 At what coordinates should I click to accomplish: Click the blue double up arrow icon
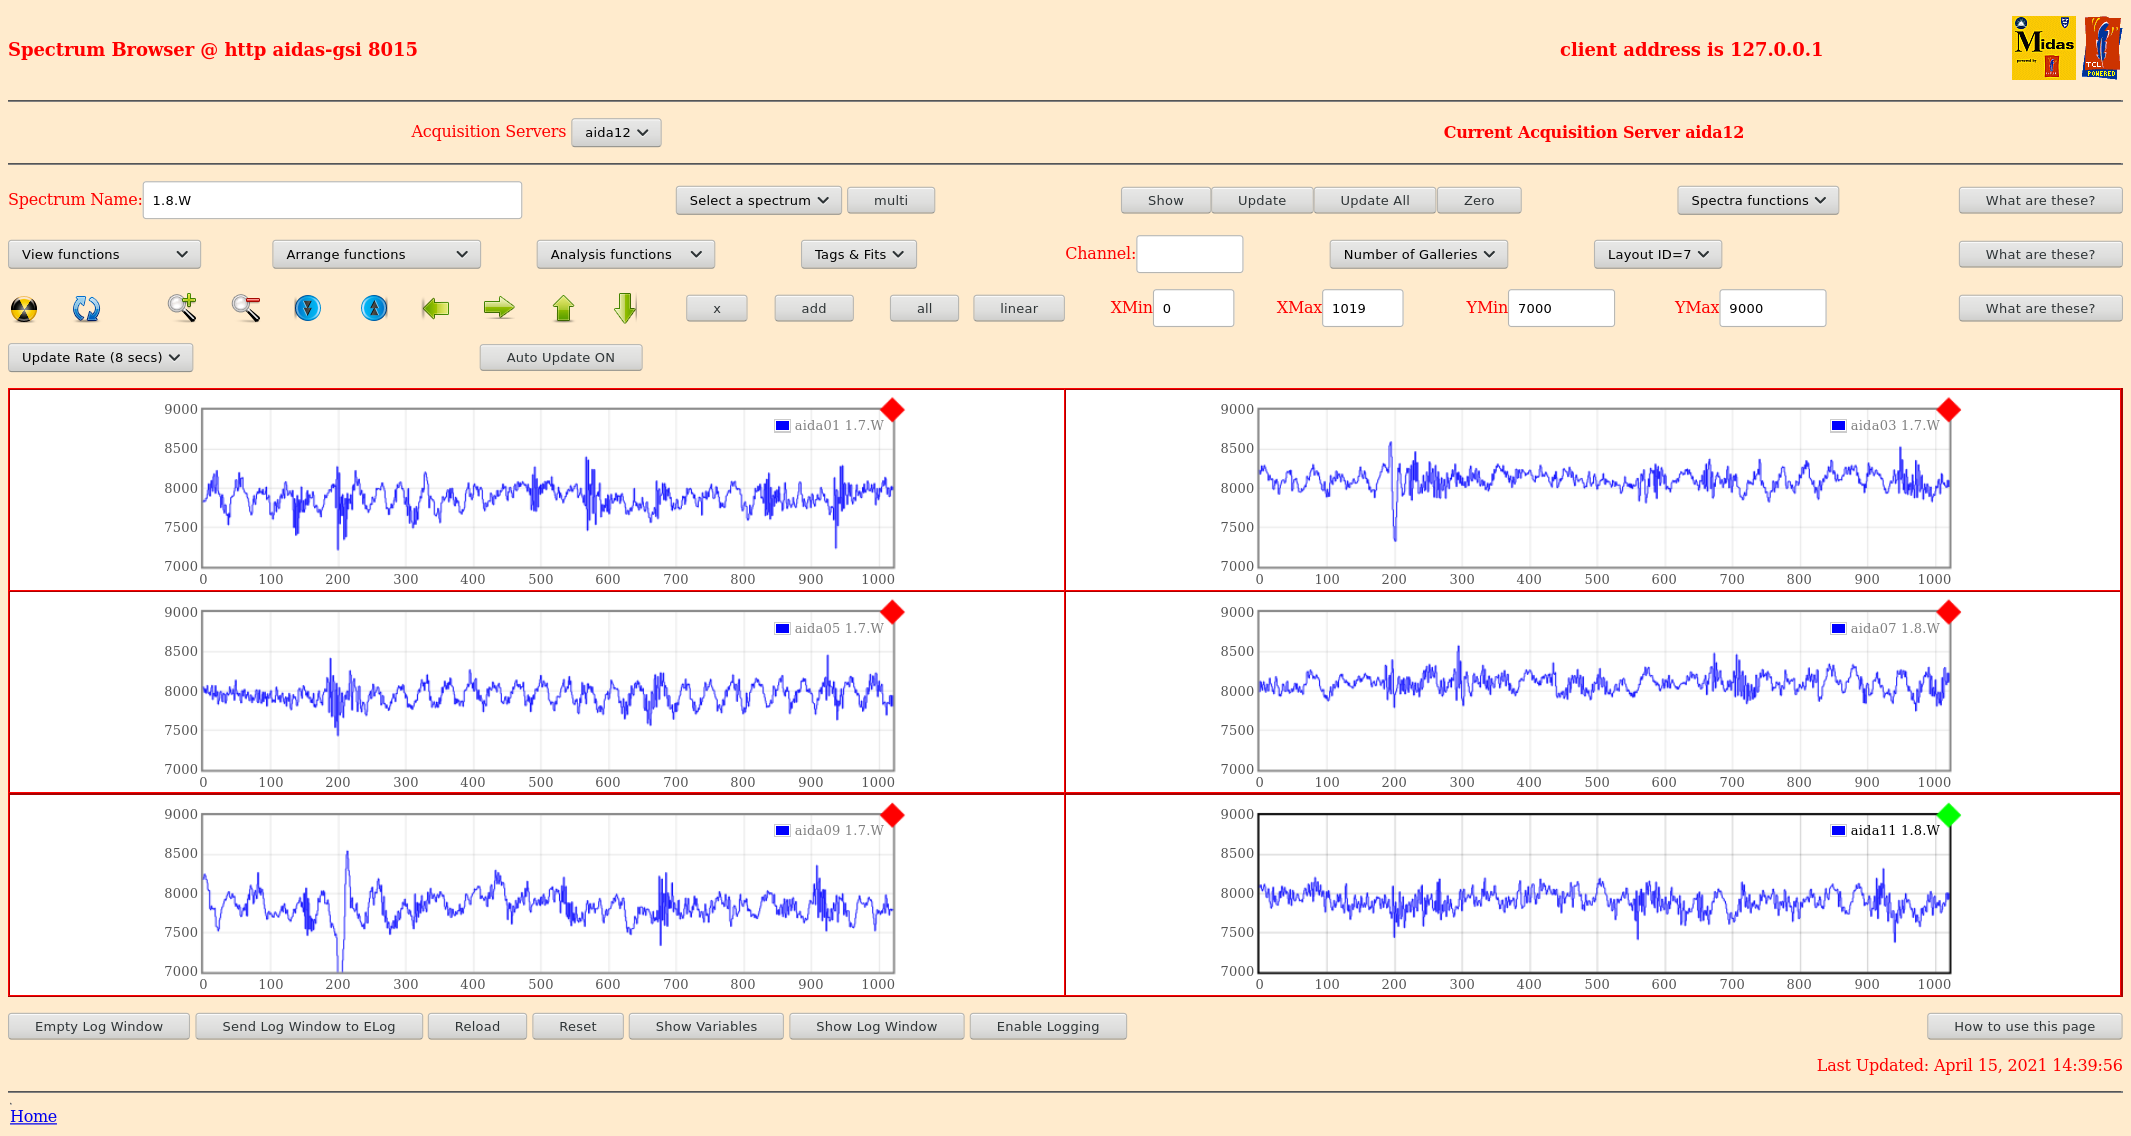(374, 308)
